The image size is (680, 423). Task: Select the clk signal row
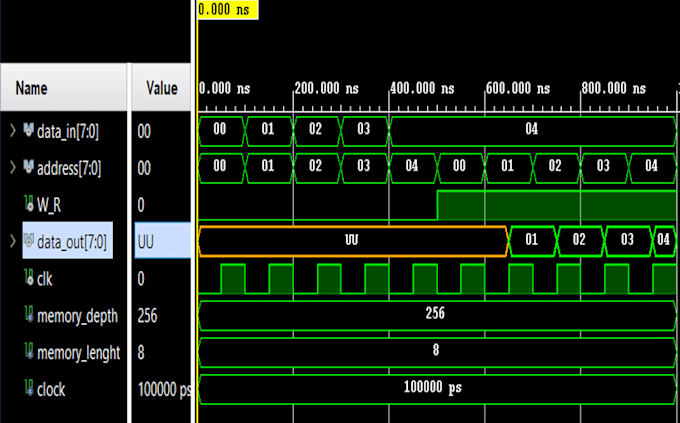coord(45,279)
